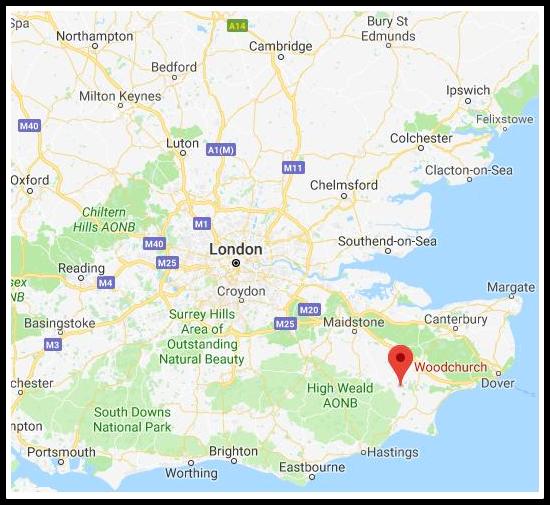This screenshot has height=505, width=550.
Task: Select the Chiltern Hills AONB label
Action: click(104, 220)
